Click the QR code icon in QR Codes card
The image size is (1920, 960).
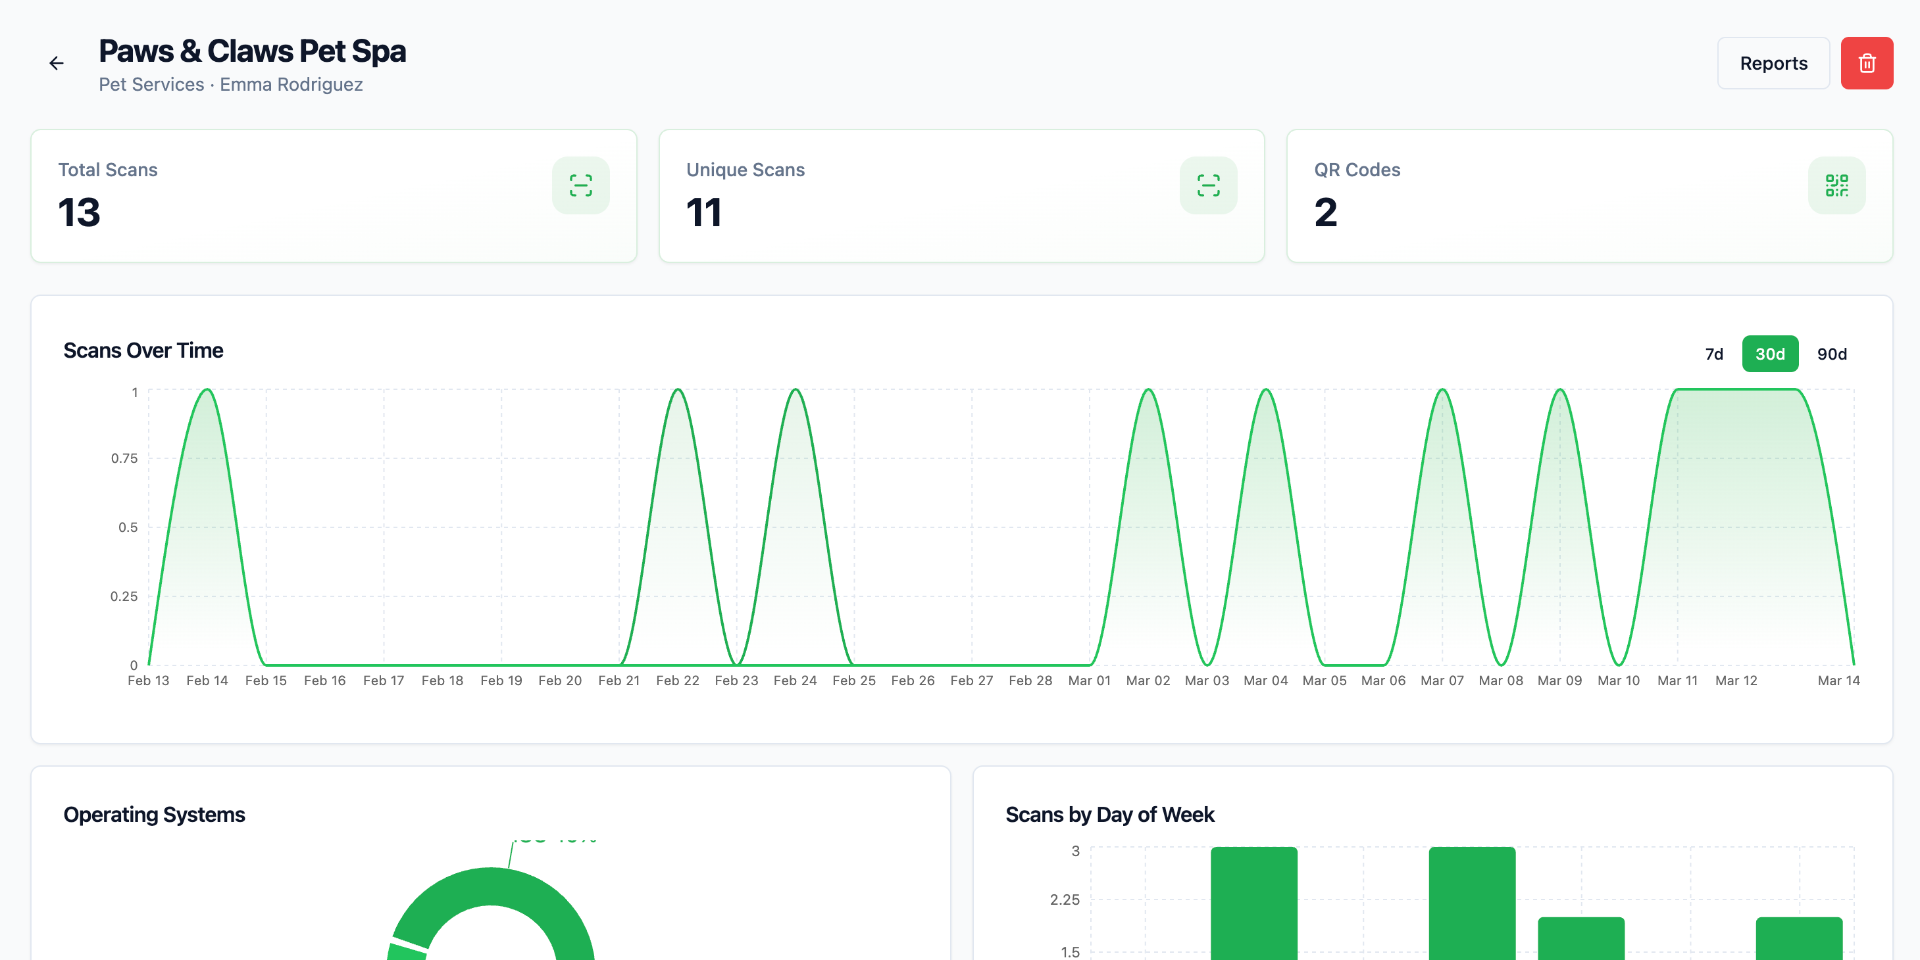click(x=1837, y=185)
